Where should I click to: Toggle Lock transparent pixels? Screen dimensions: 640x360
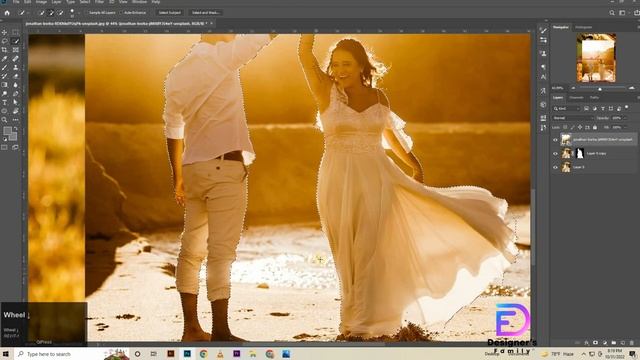point(565,127)
